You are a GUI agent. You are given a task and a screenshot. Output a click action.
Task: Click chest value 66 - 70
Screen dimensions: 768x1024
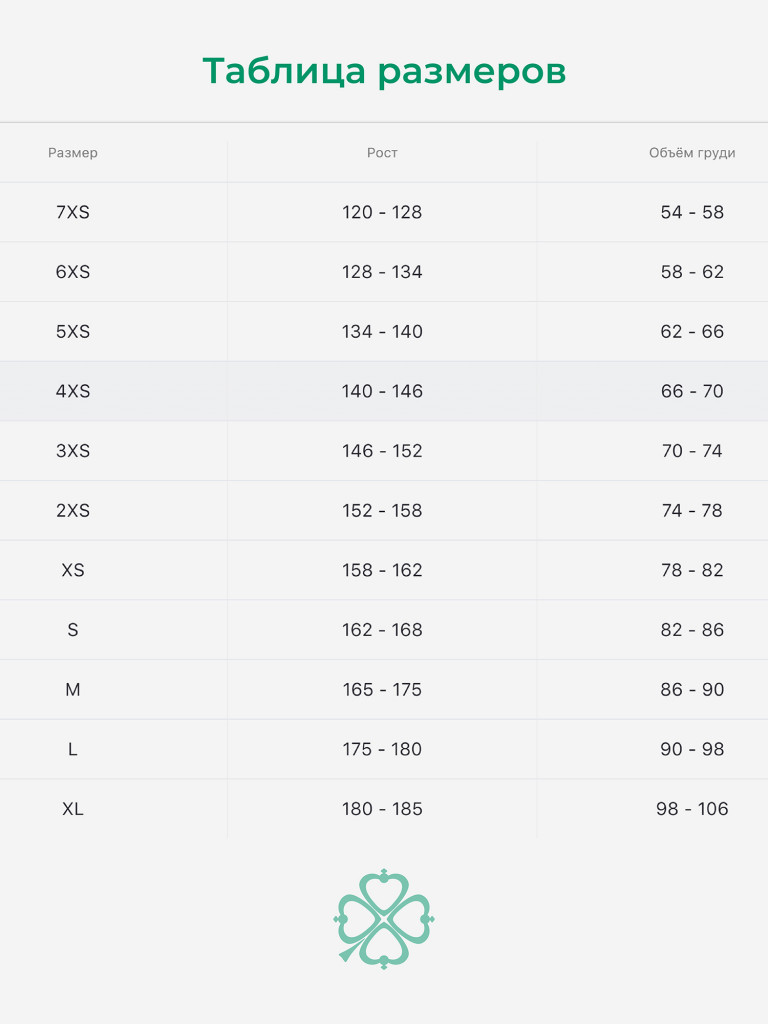tap(692, 391)
